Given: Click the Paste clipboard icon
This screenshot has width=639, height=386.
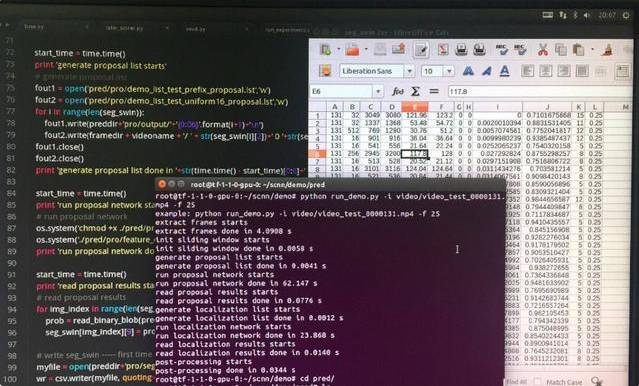Looking at the screenshot, I should (x=579, y=50).
